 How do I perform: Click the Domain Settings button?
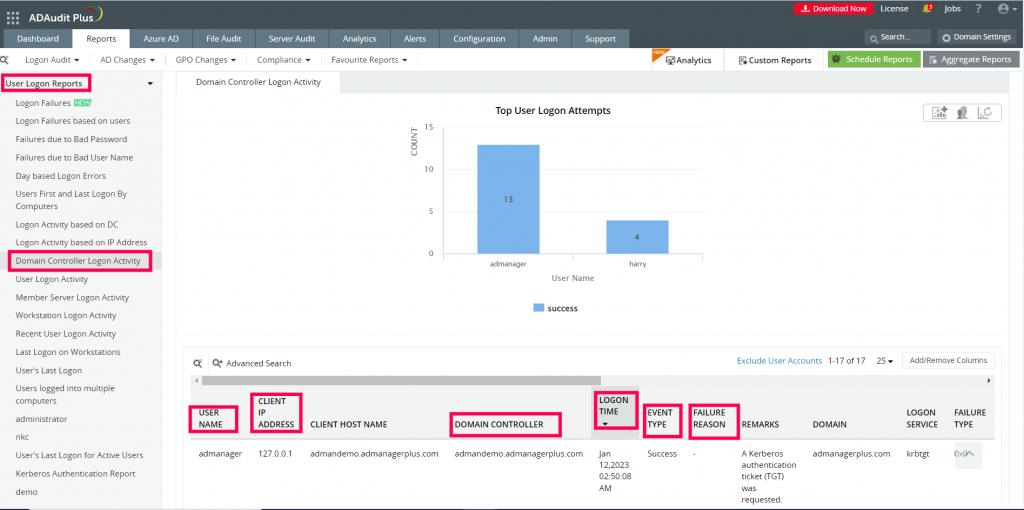(977, 37)
